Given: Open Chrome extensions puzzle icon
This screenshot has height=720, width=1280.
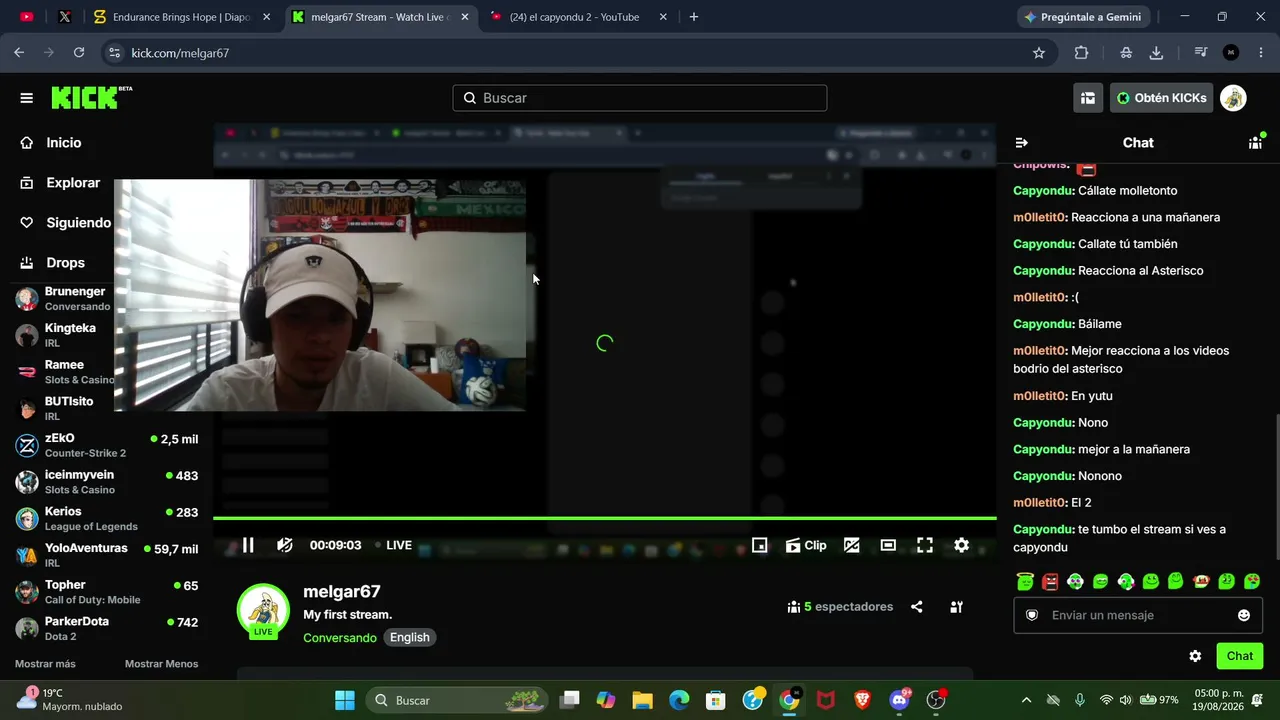Looking at the screenshot, I should pos(1081,53).
